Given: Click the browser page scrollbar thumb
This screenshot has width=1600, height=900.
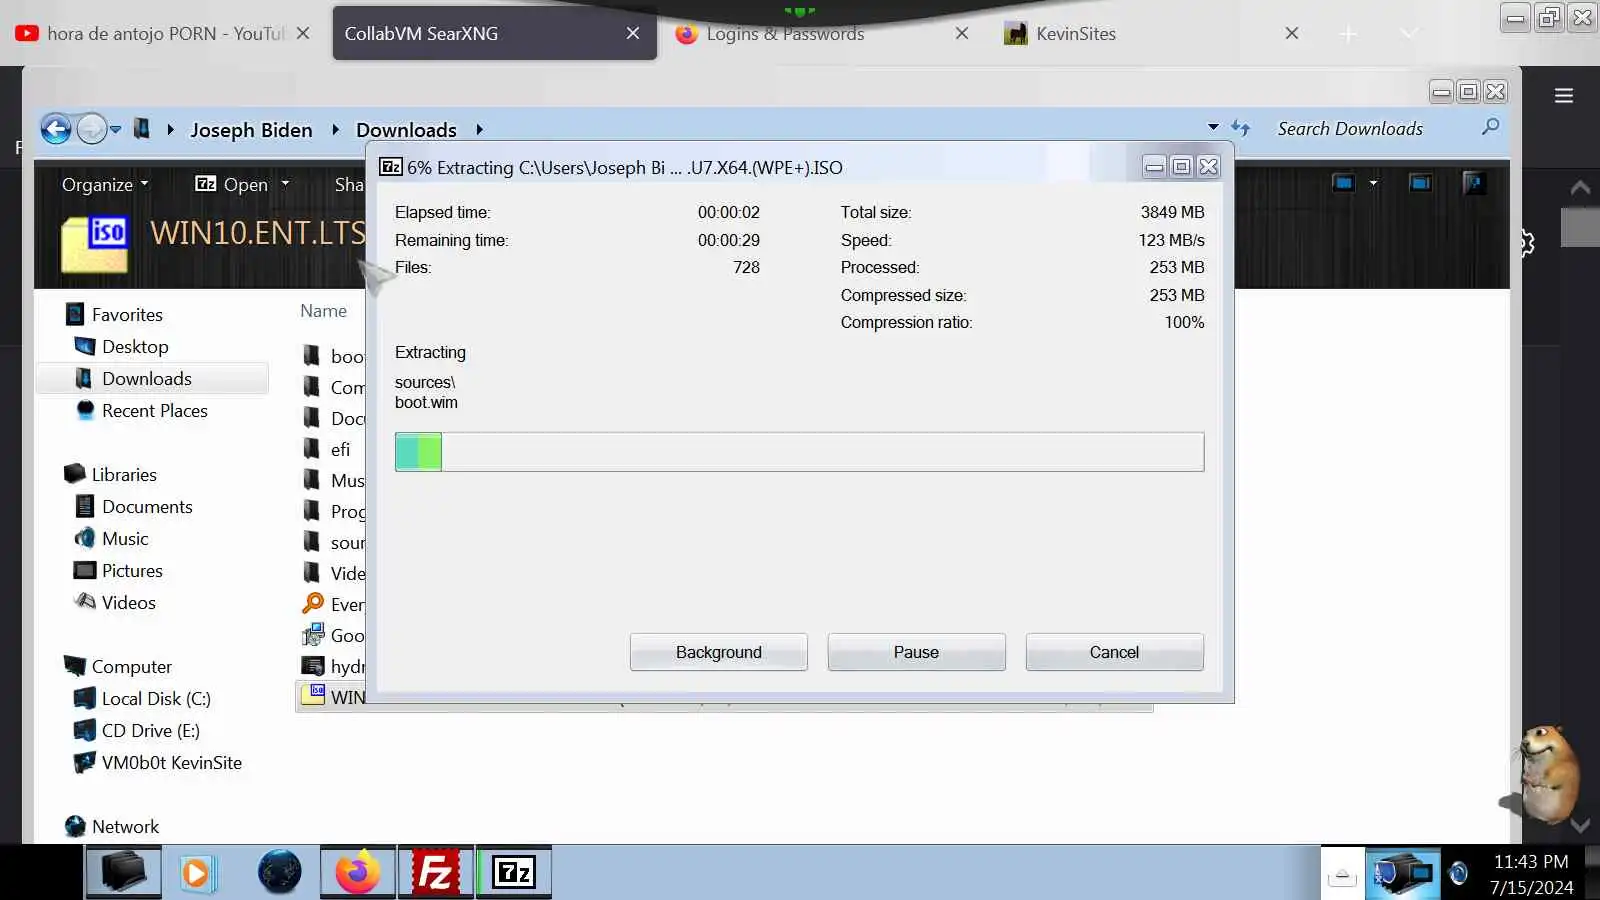Looking at the screenshot, I should (1580, 227).
